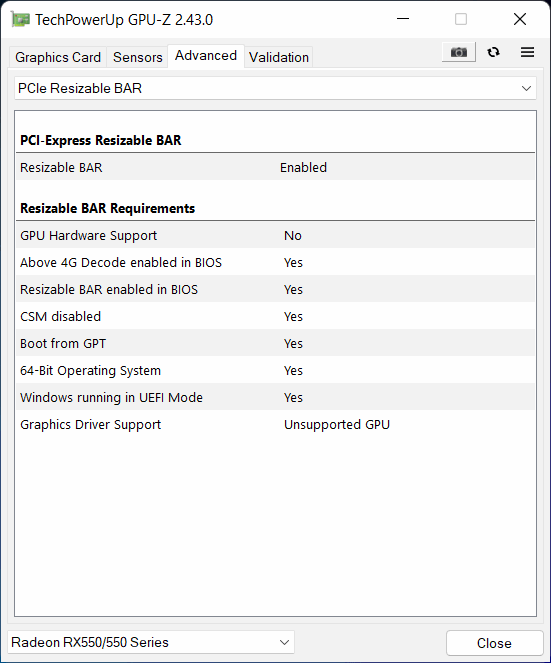Viewport: 551px width, 663px height.
Task: Click the chevron arrow of the GPU selector
Action: point(285,643)
